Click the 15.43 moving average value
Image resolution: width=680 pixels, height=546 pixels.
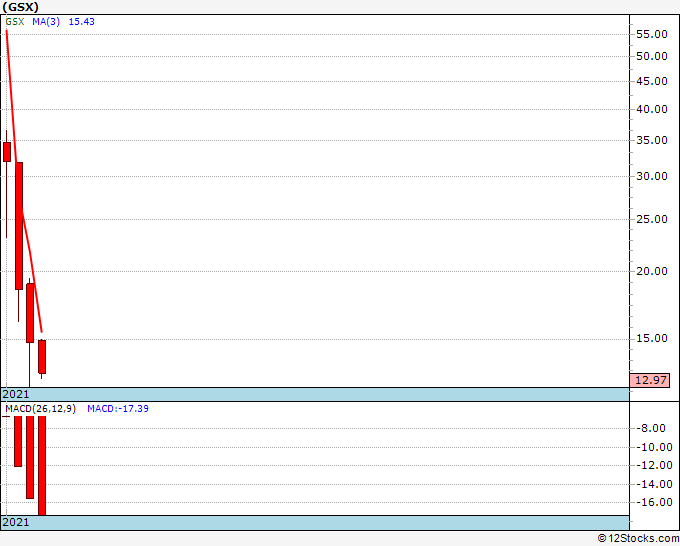click(x=82, y=22)
